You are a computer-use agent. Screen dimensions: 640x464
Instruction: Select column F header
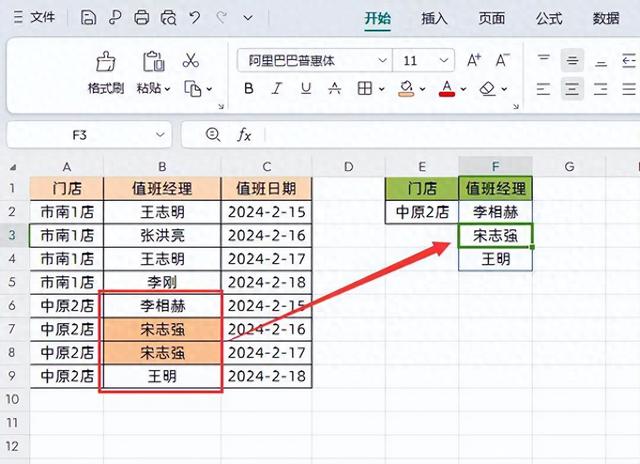496,167
